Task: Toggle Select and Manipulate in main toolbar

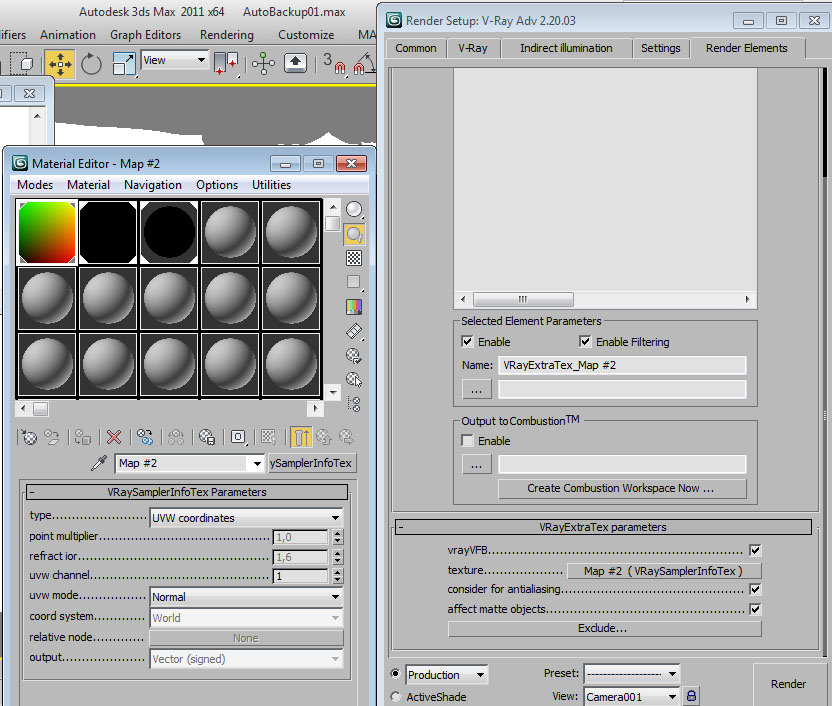Action: coord(263,64)
